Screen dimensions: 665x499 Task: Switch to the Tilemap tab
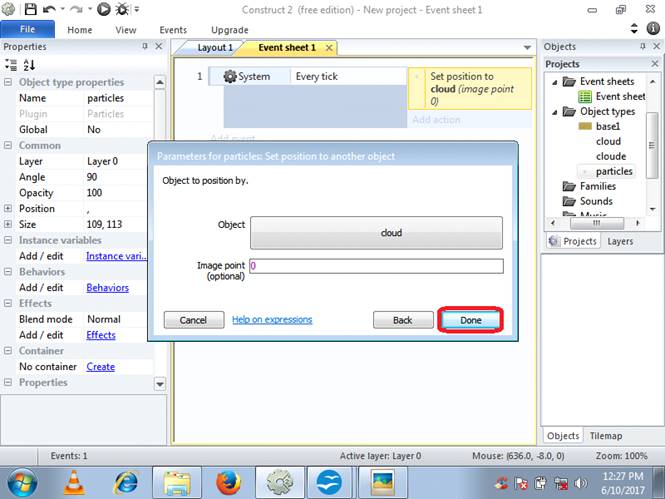(606, 436)
